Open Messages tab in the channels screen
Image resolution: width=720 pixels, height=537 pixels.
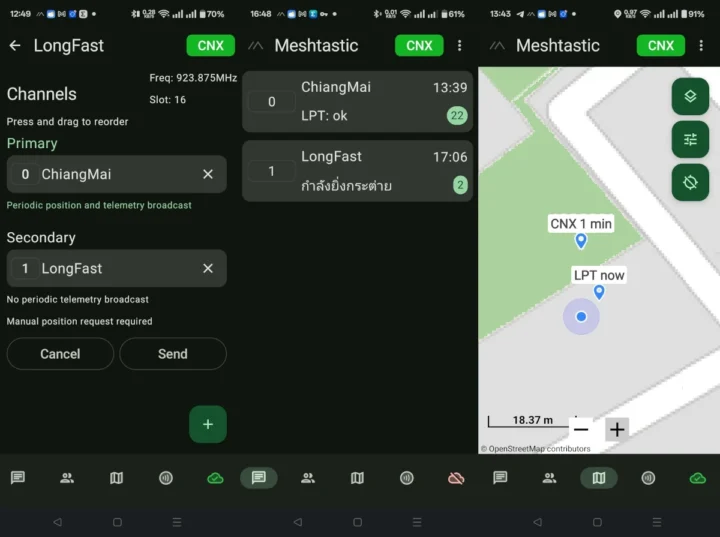coord(18,478)
